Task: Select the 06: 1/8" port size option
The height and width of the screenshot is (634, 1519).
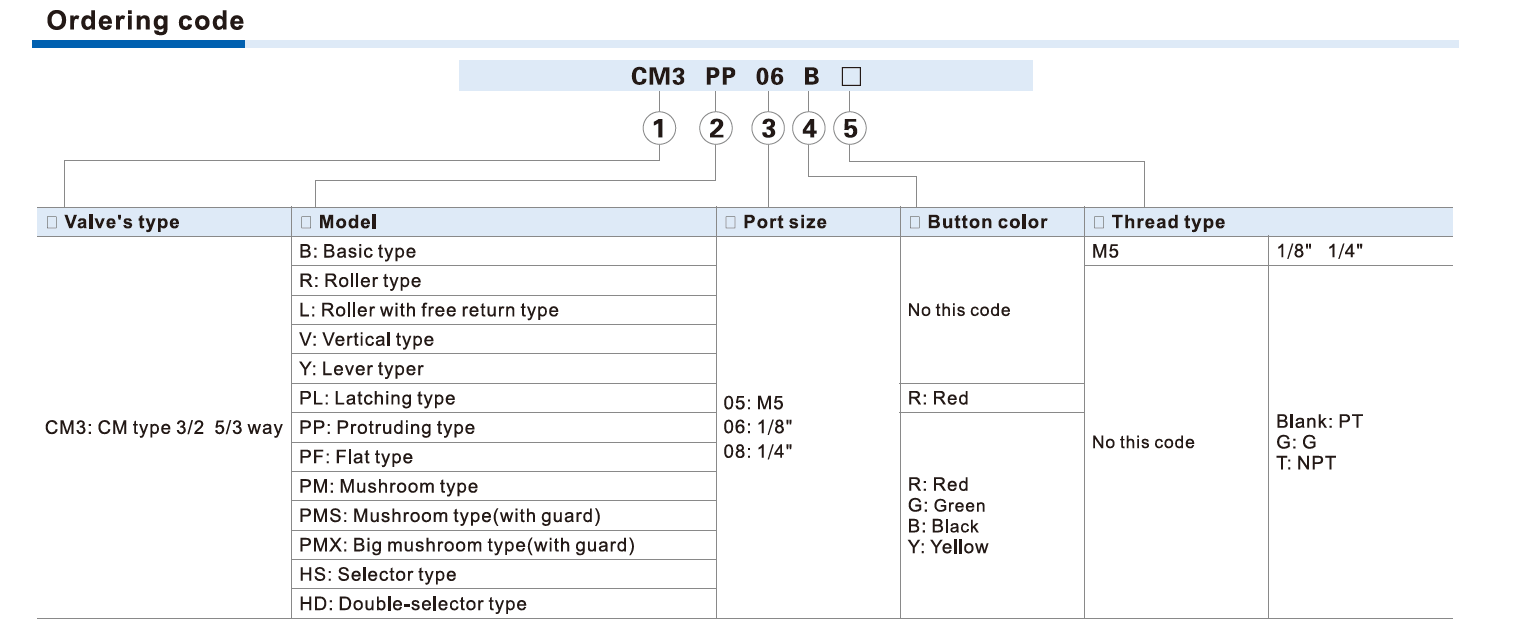Action: click(x=759, y=427)
